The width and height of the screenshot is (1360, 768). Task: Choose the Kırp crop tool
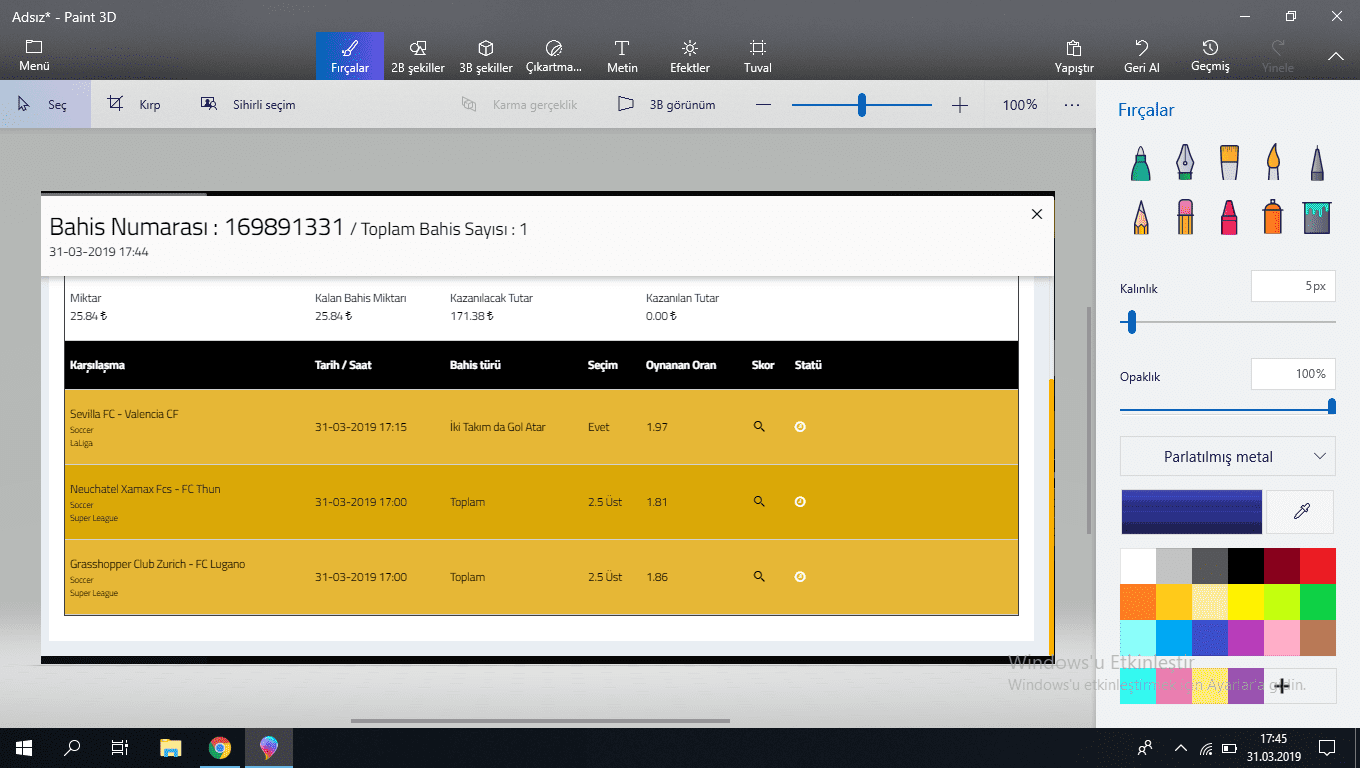136,104
